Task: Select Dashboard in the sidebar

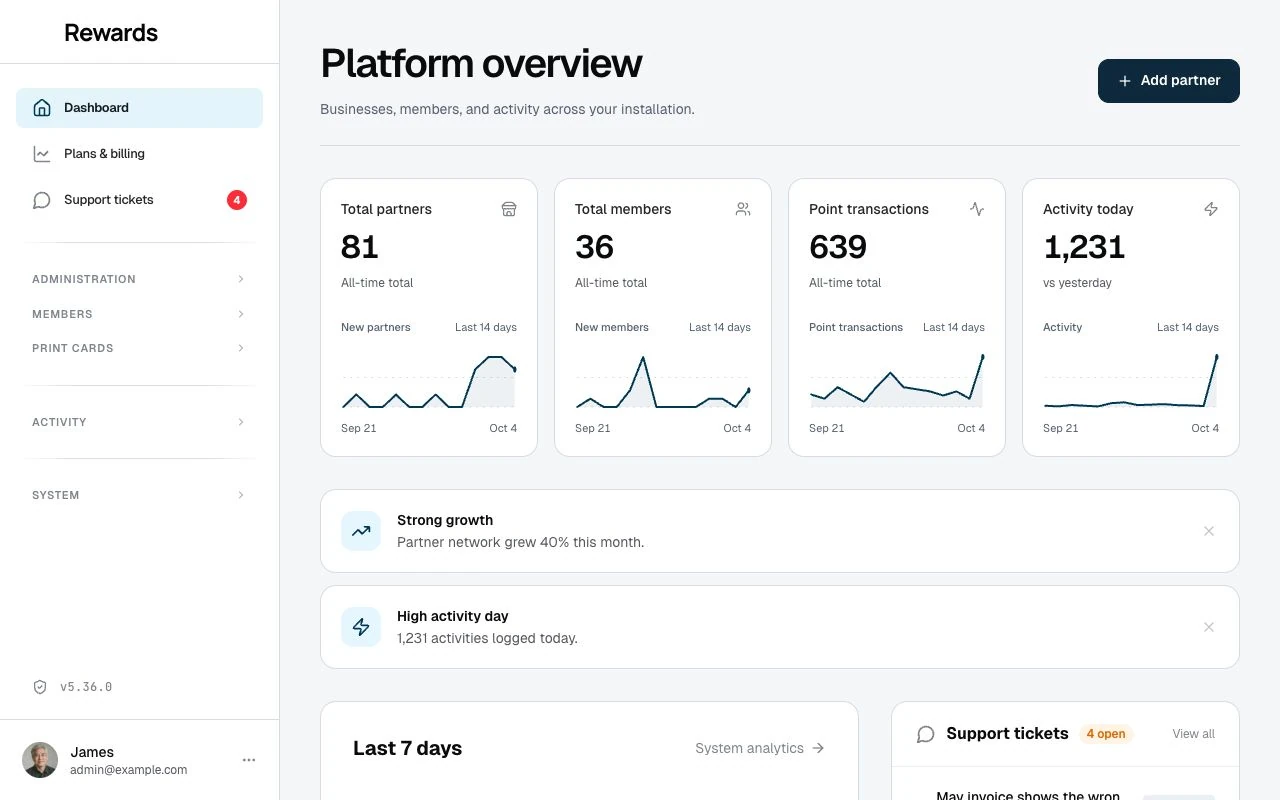Action: (139, 108)
